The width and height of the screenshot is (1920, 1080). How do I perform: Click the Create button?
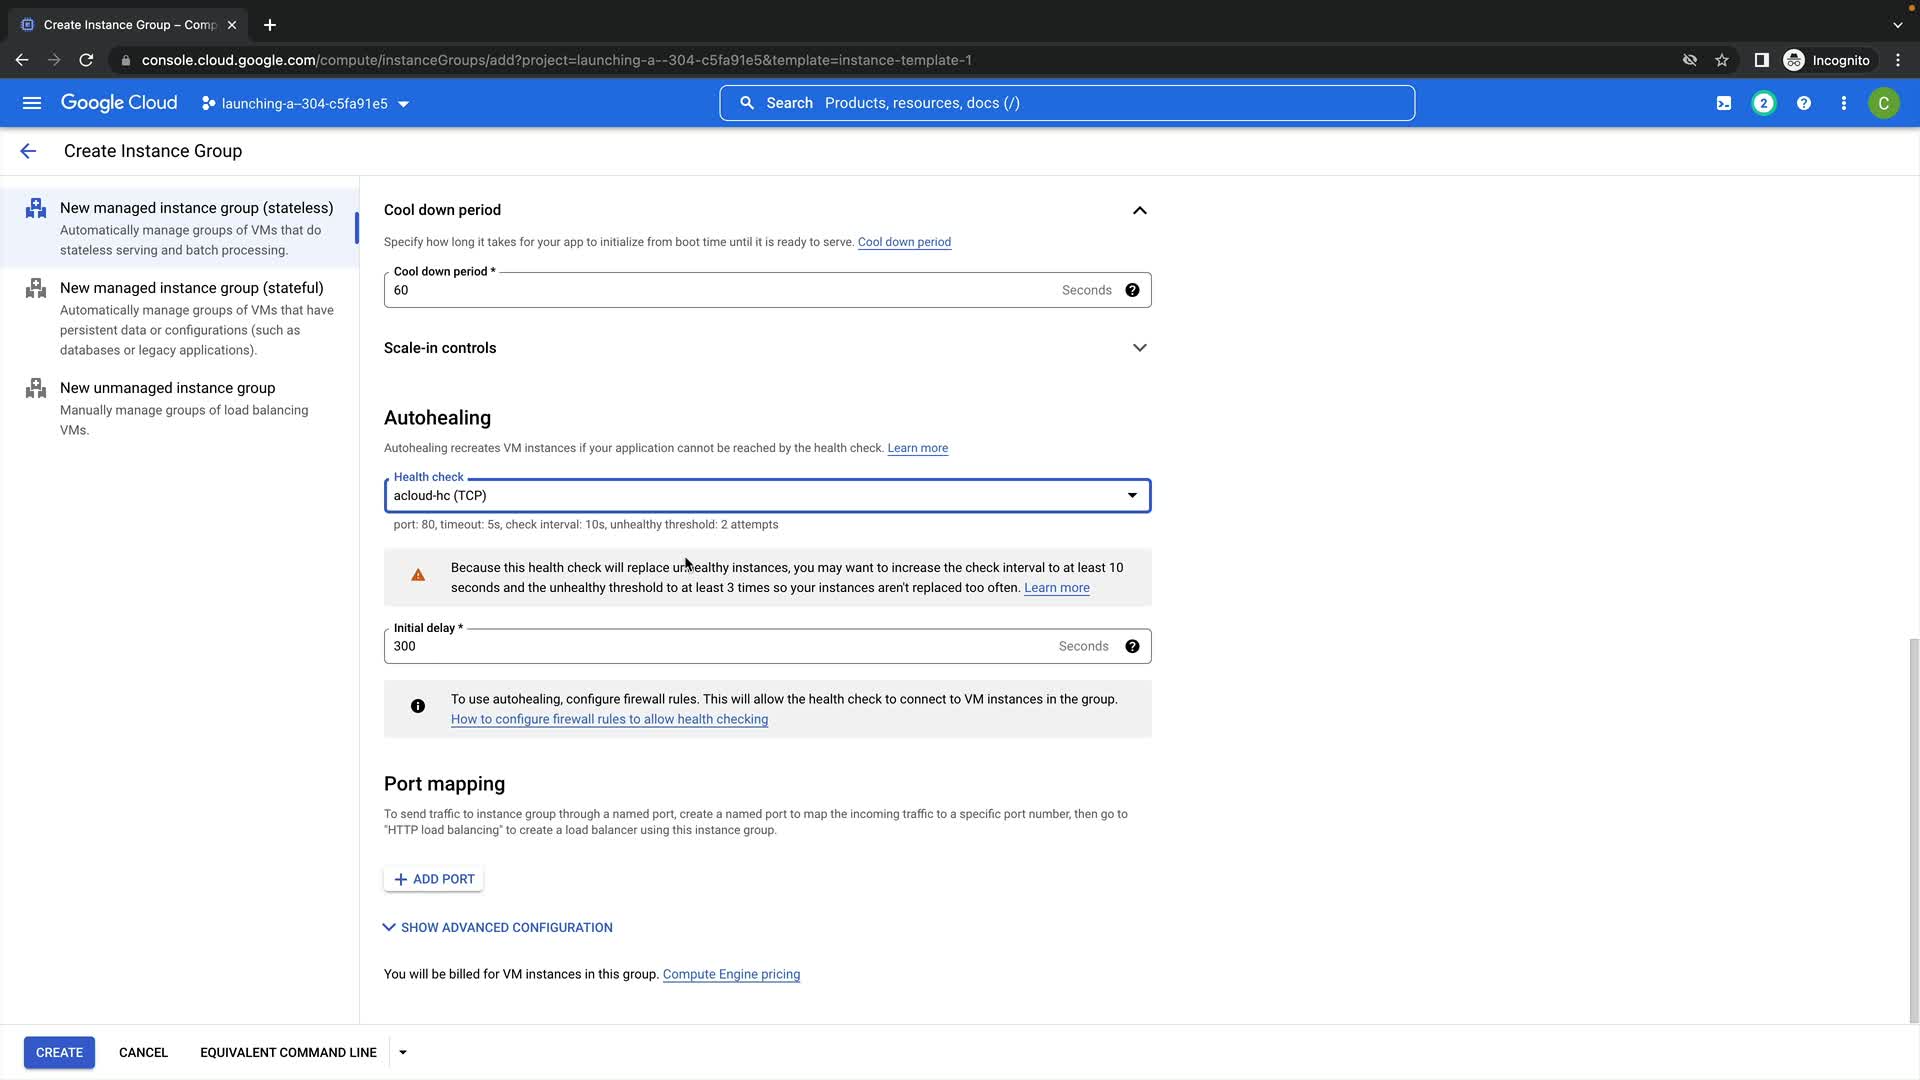tap(59, 1052)
